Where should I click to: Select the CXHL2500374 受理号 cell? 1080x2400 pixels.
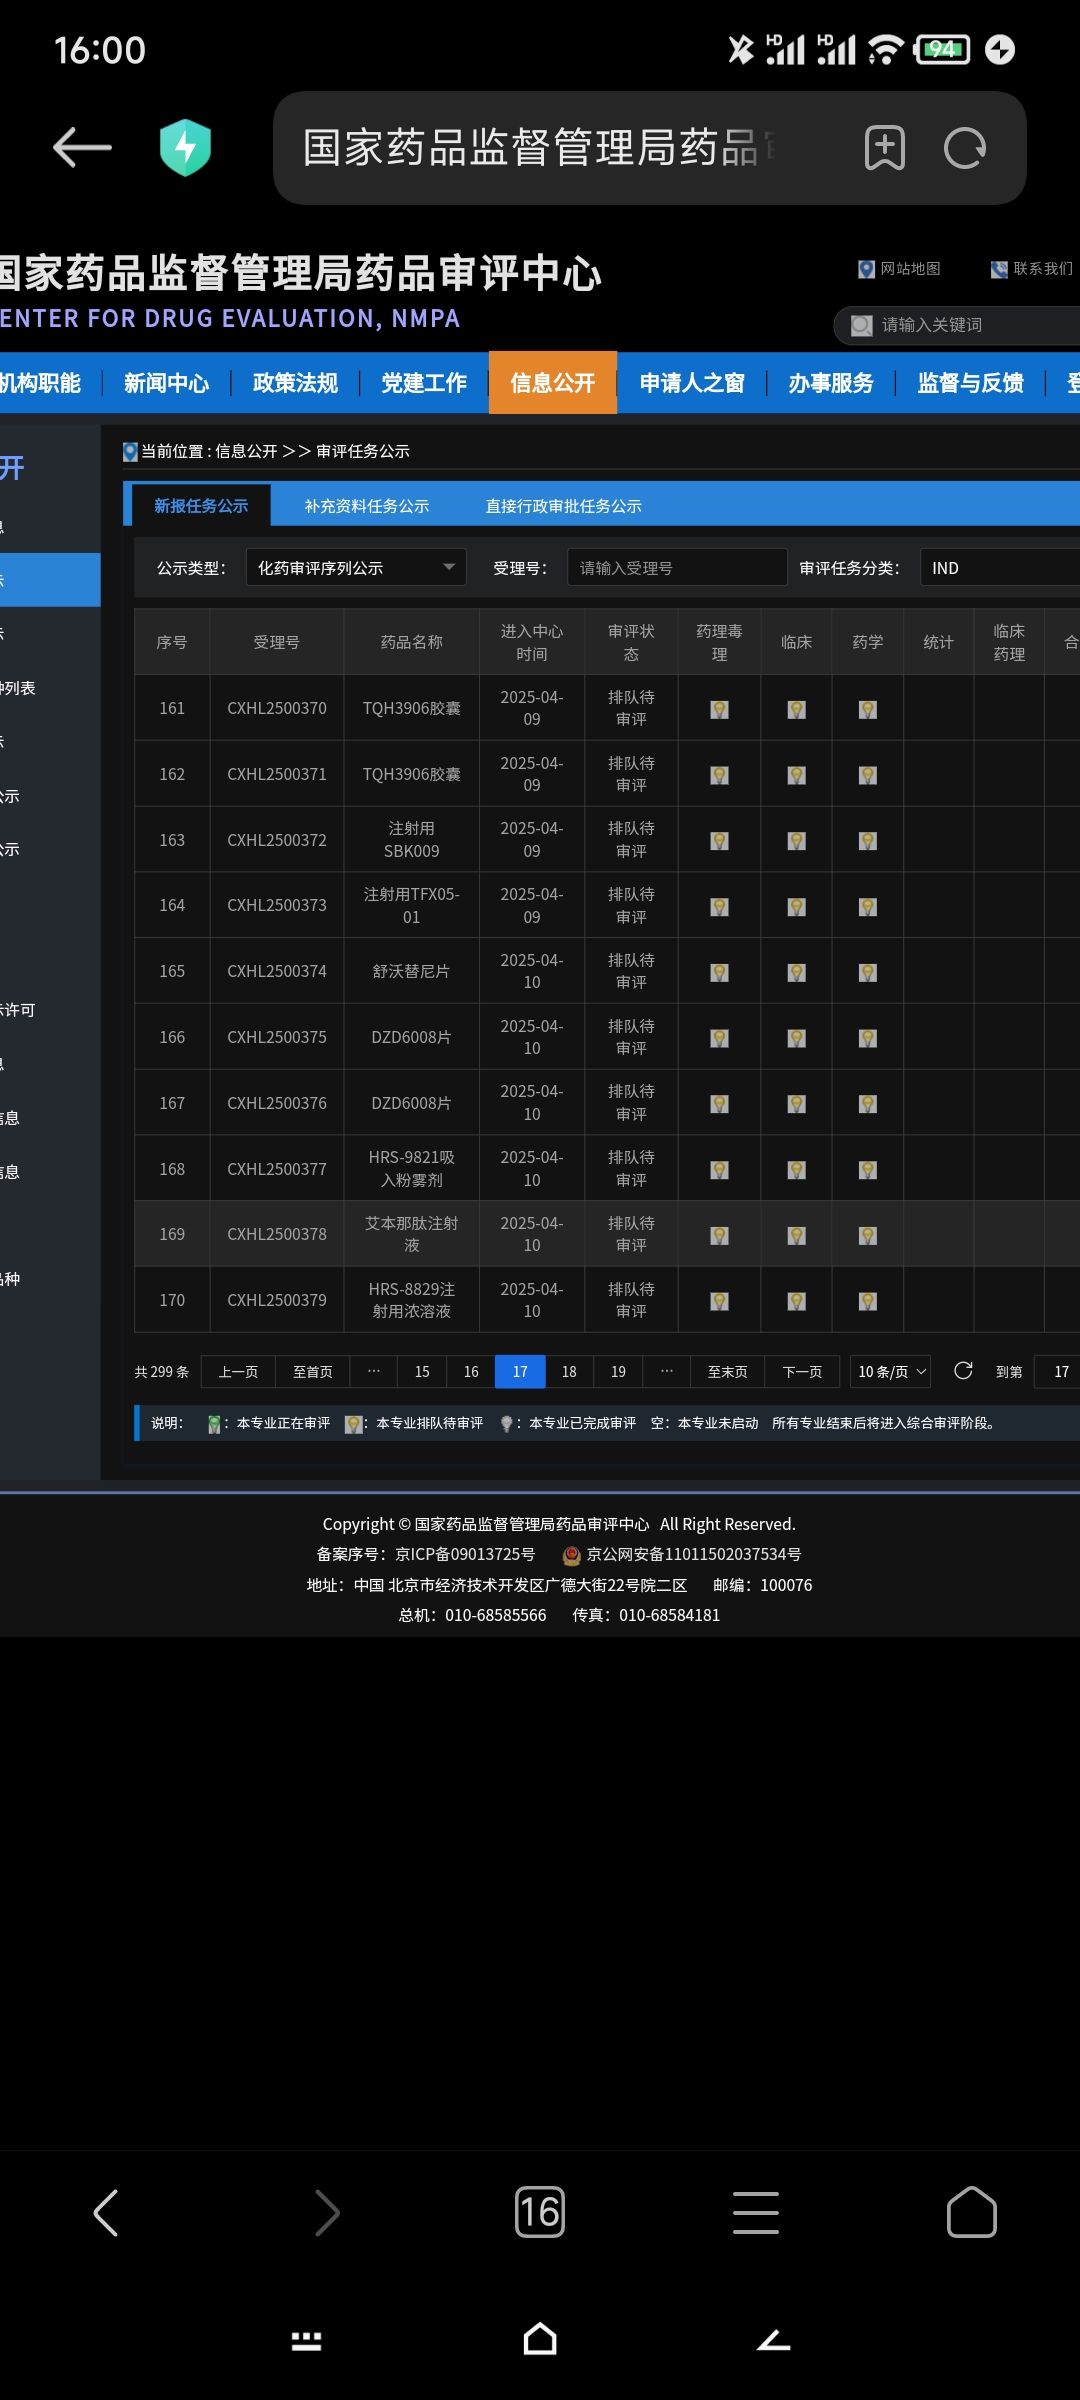coord(277,971)
